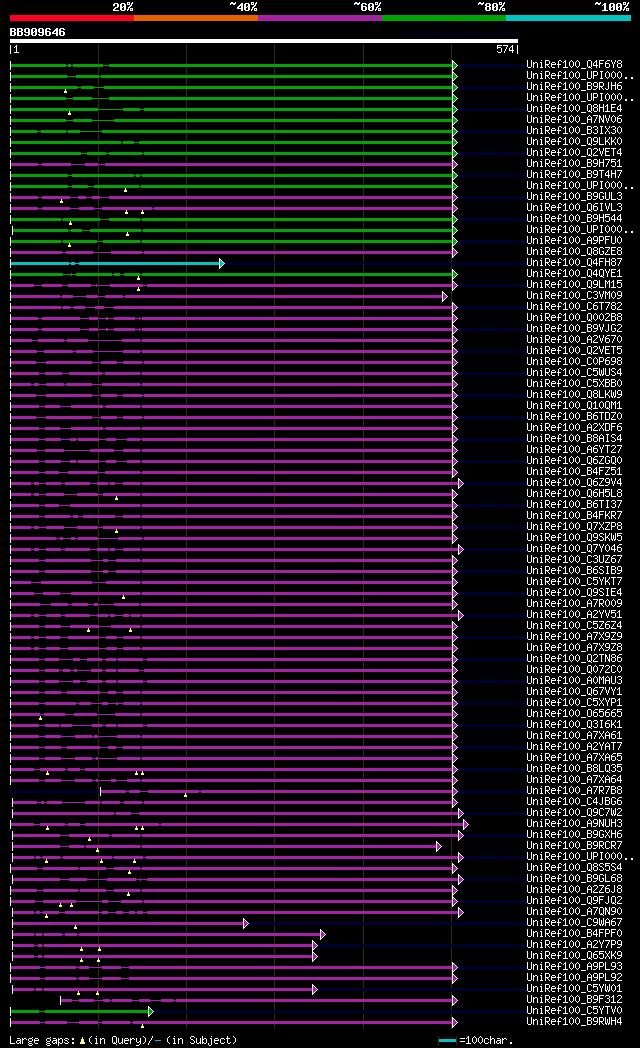Click the cyan arrowhead ending Q4FH87 alignment
This screenshot has height=1048, width=640.
coord(222,263)
